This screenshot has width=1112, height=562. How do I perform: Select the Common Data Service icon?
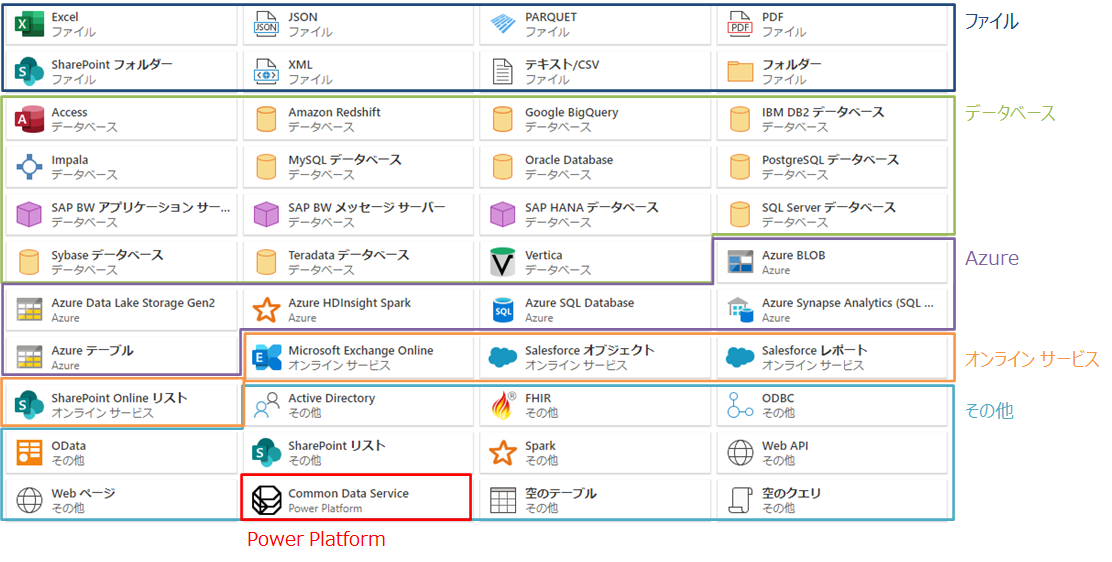click(x=266, y=500)
